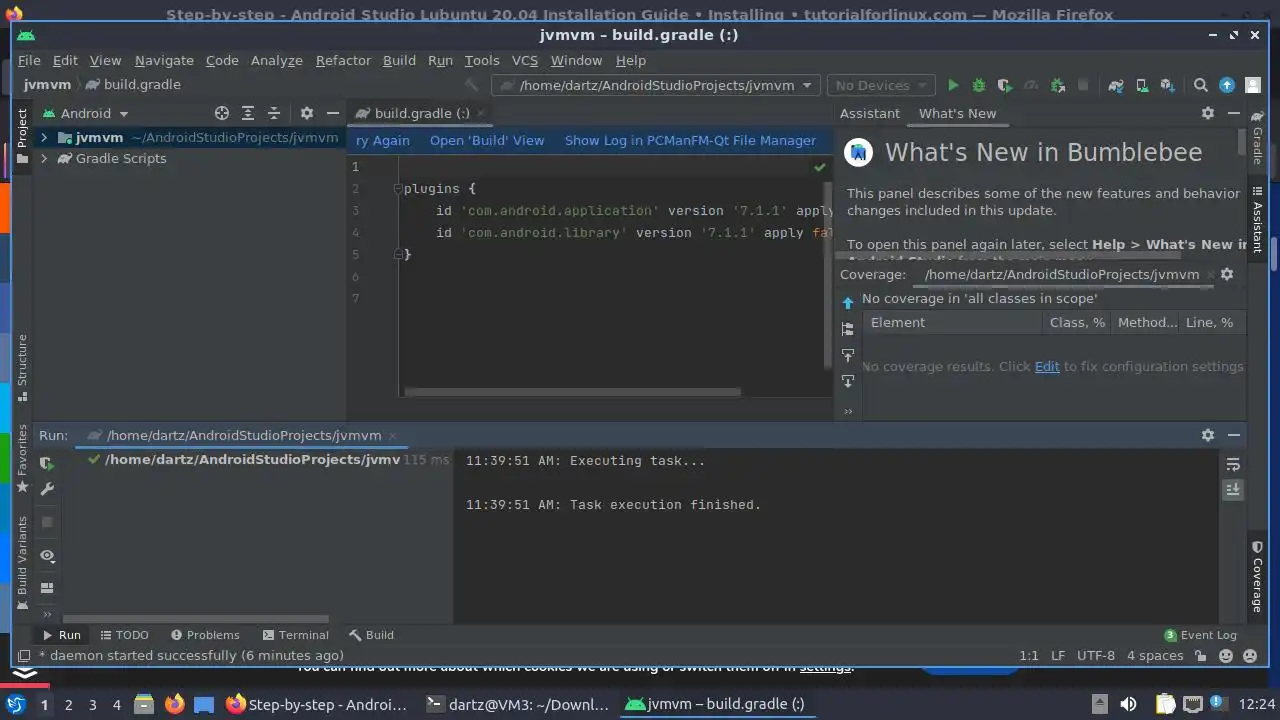Open the SDK Manager toolbar icon
The height and width of the screenshot is (720, 1280).
click(1167, 86)
